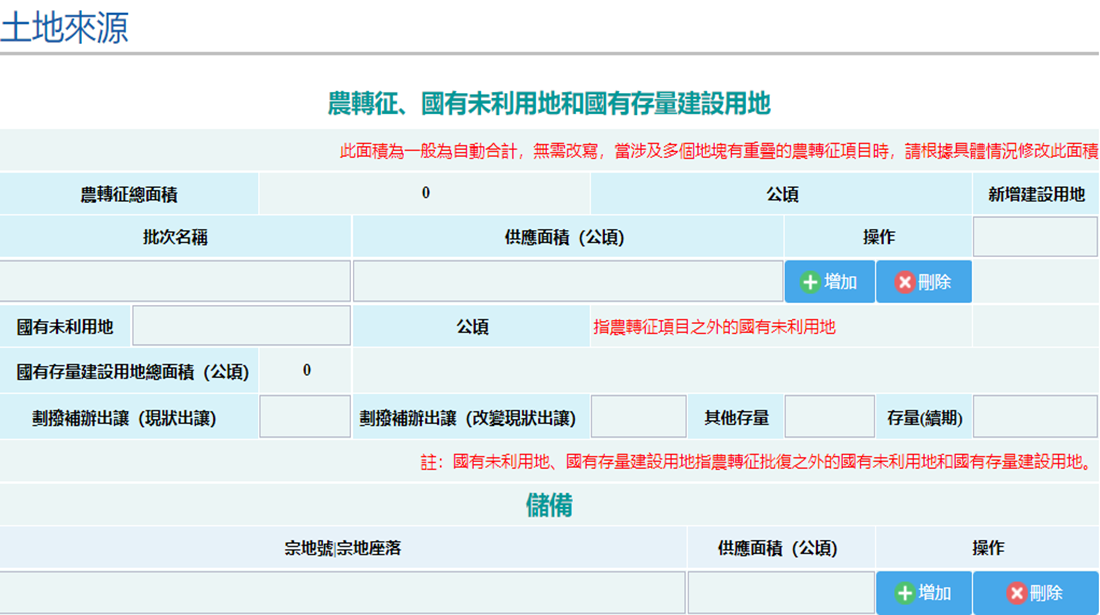Screen dimensions: 1100x615
Task: Click the 國有存量建設用地總面積 value 0
Action: [x=307, y=370]
